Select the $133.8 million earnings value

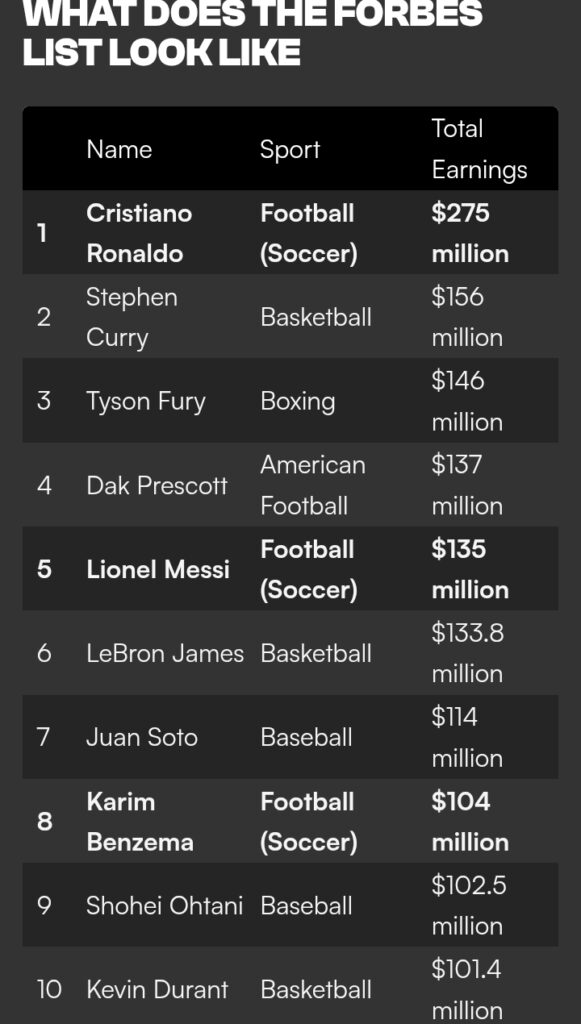pos(467,653)
